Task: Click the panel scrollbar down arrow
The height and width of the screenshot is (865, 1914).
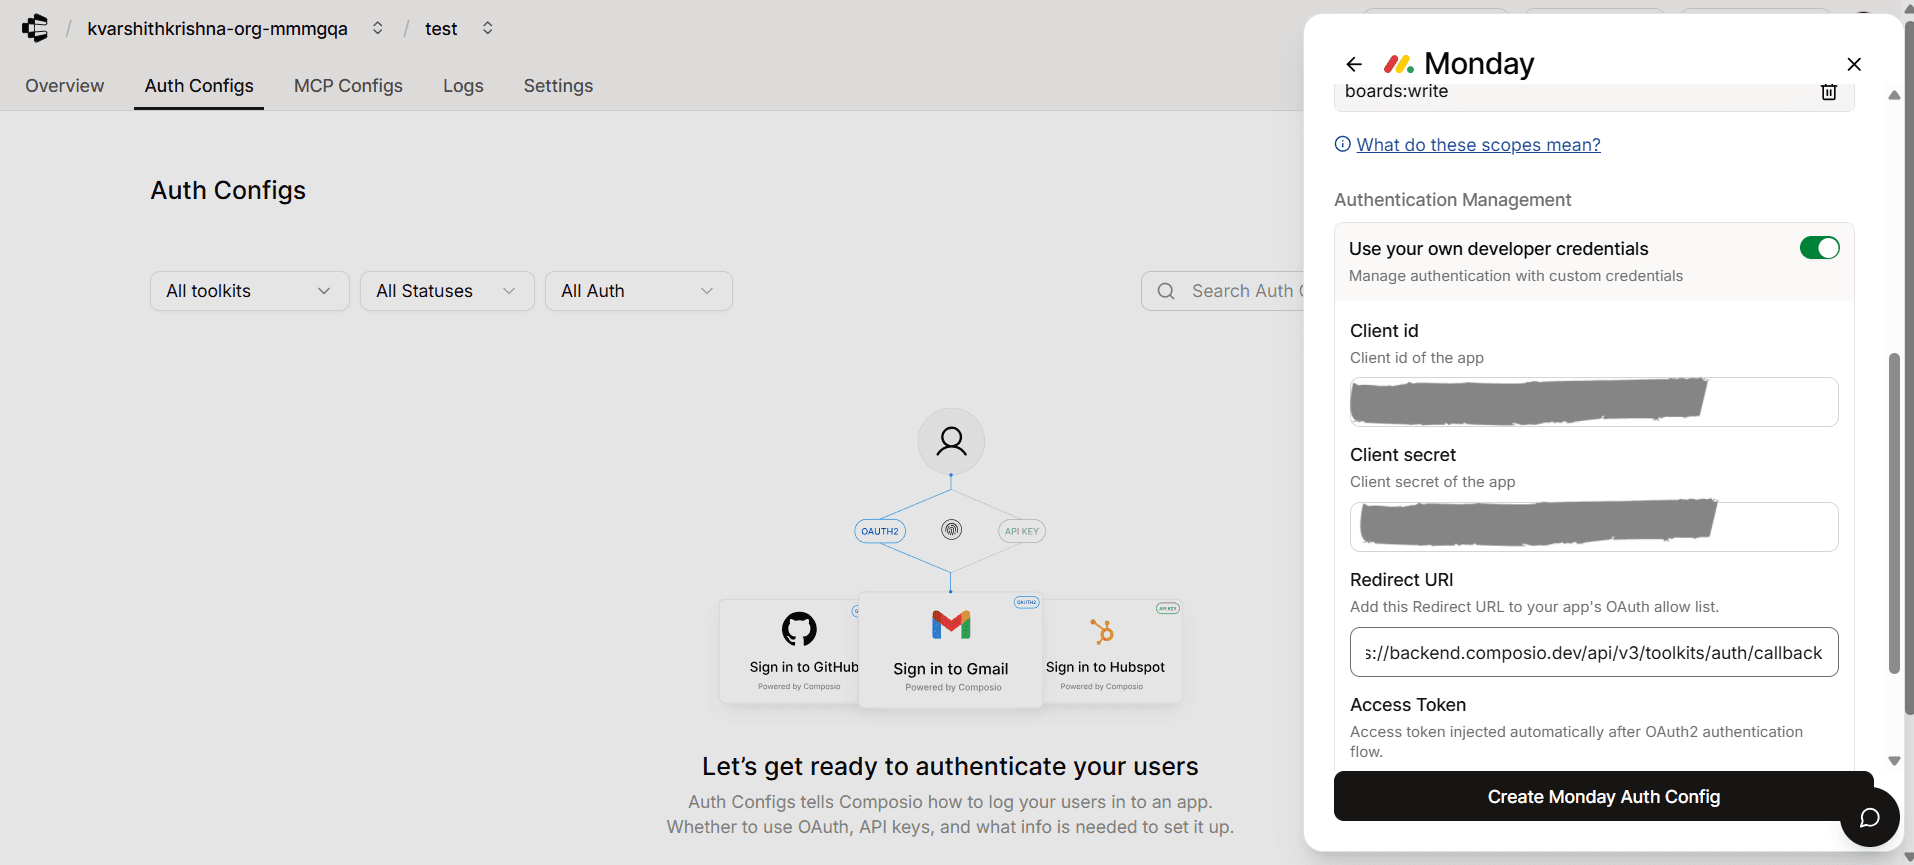Action: 1894,761
